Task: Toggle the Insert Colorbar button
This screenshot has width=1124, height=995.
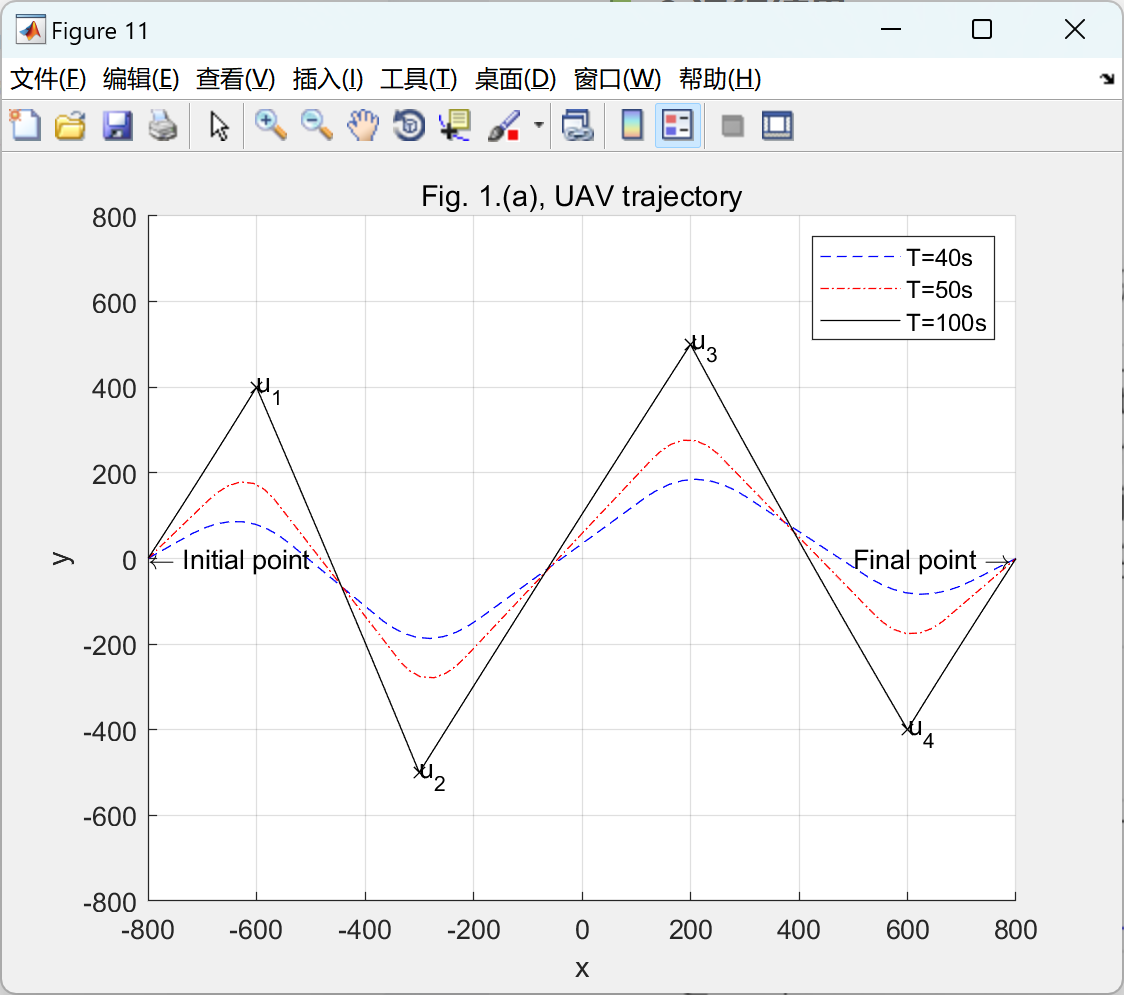Action: tap(632, 125)
